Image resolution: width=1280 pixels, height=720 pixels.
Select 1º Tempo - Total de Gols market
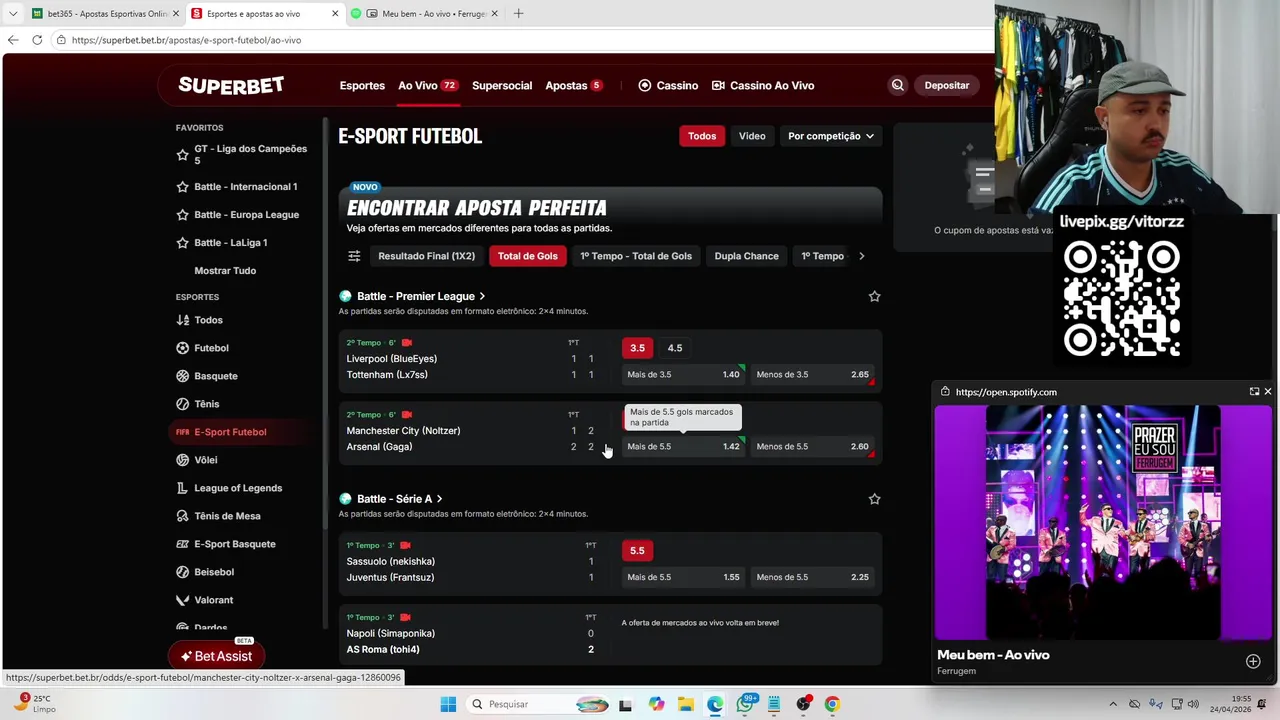point(636,256)
